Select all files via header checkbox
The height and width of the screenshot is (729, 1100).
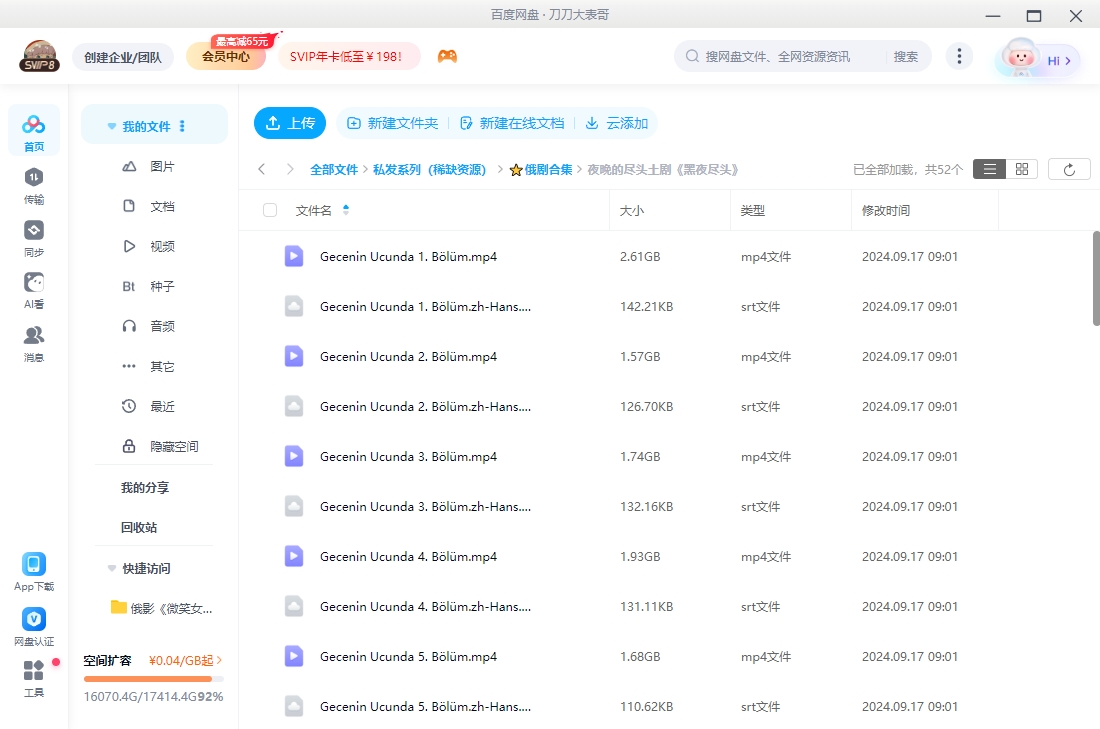tap(268, 210)
